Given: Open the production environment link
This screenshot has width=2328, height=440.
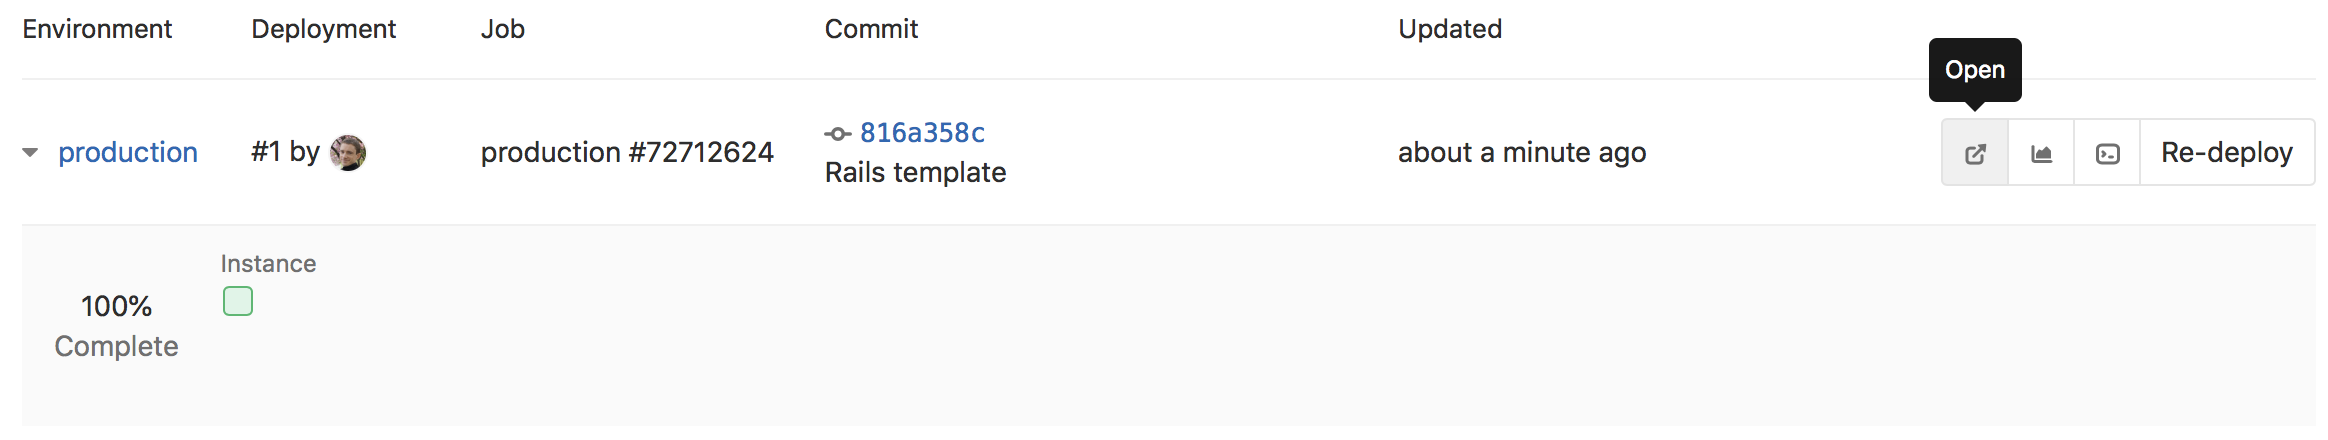Looking at the screenshot, I should coord(128,153).
